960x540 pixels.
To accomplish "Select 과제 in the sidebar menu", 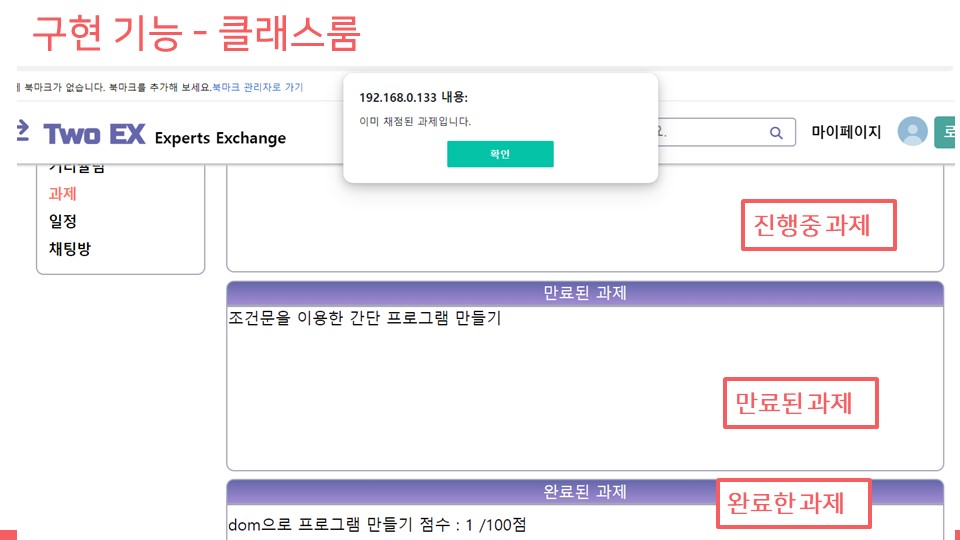I will tap(62, 194).
